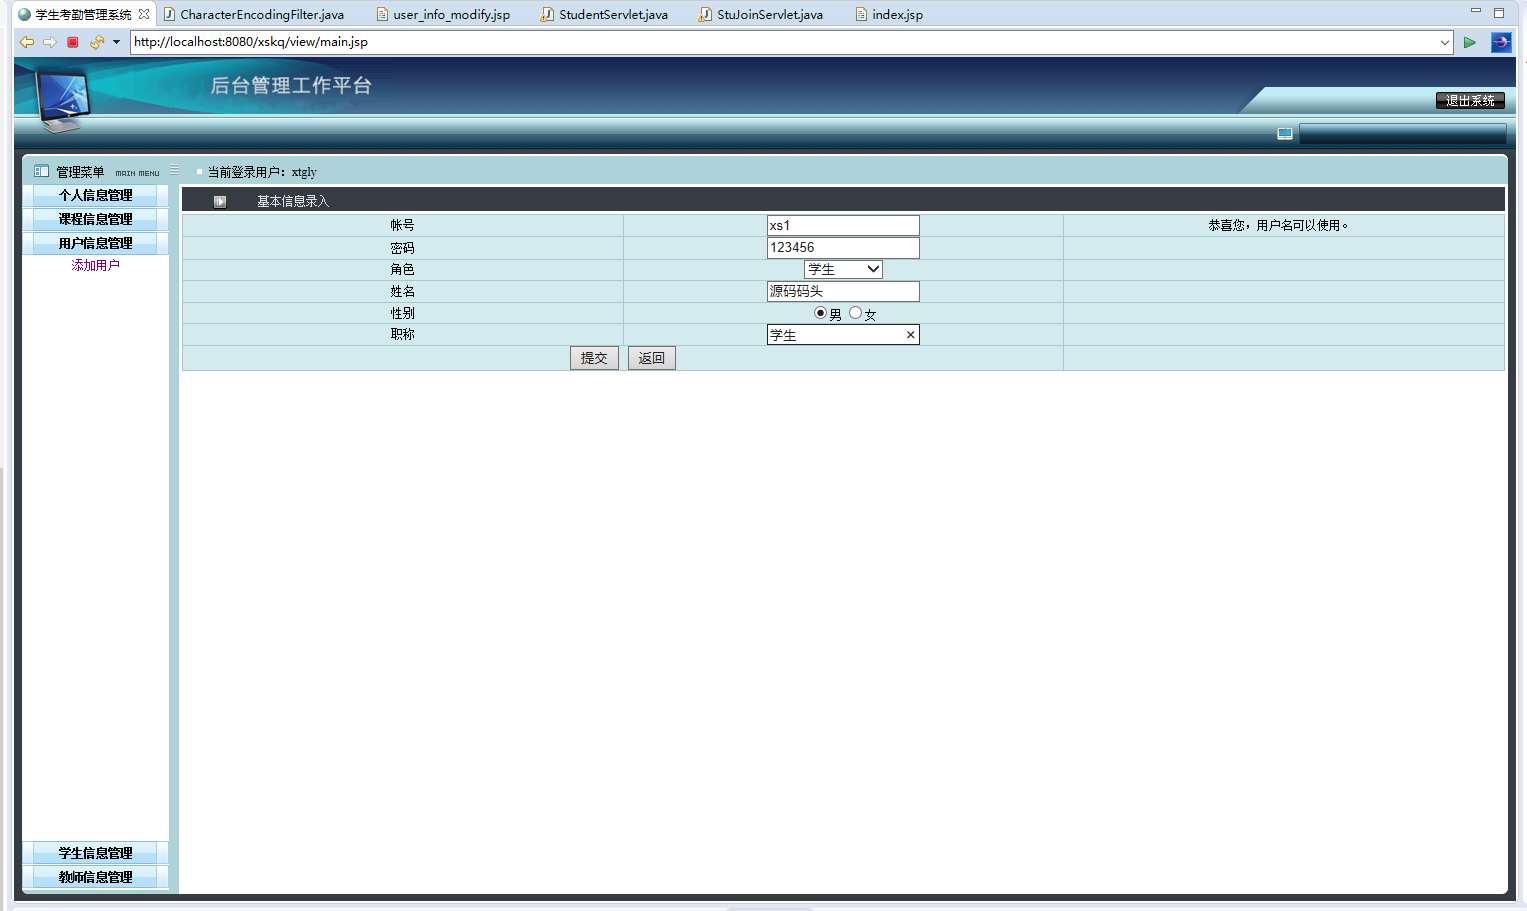This screenshot has width=1527, height=911.
Task: Clear the 职称 field with the X
Action: click(x=910, y=335)
